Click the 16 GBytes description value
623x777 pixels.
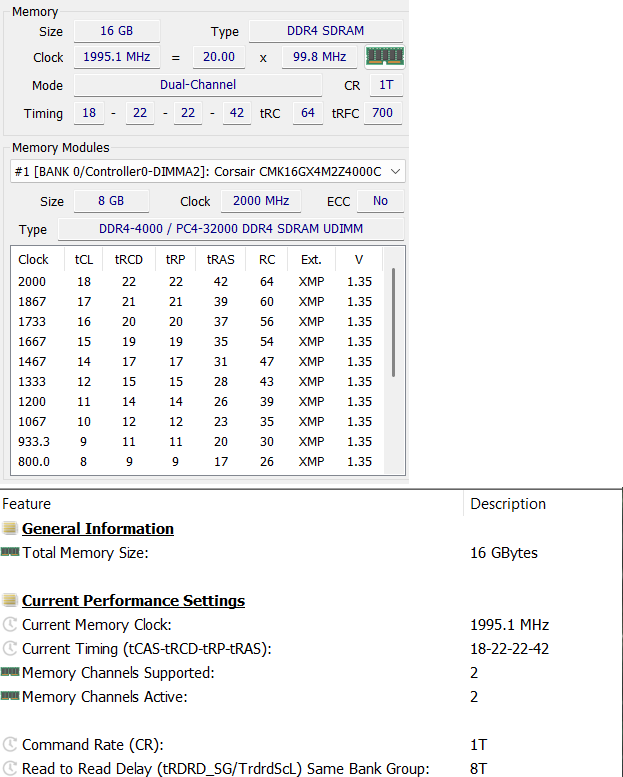[504, 553]
